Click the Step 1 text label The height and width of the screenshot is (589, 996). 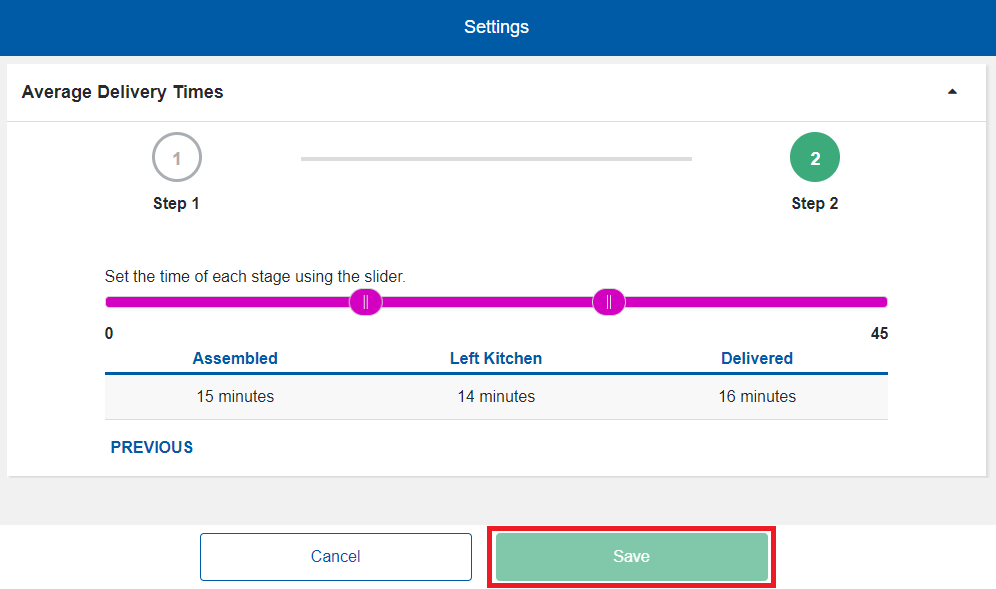[x=176, y=203]
